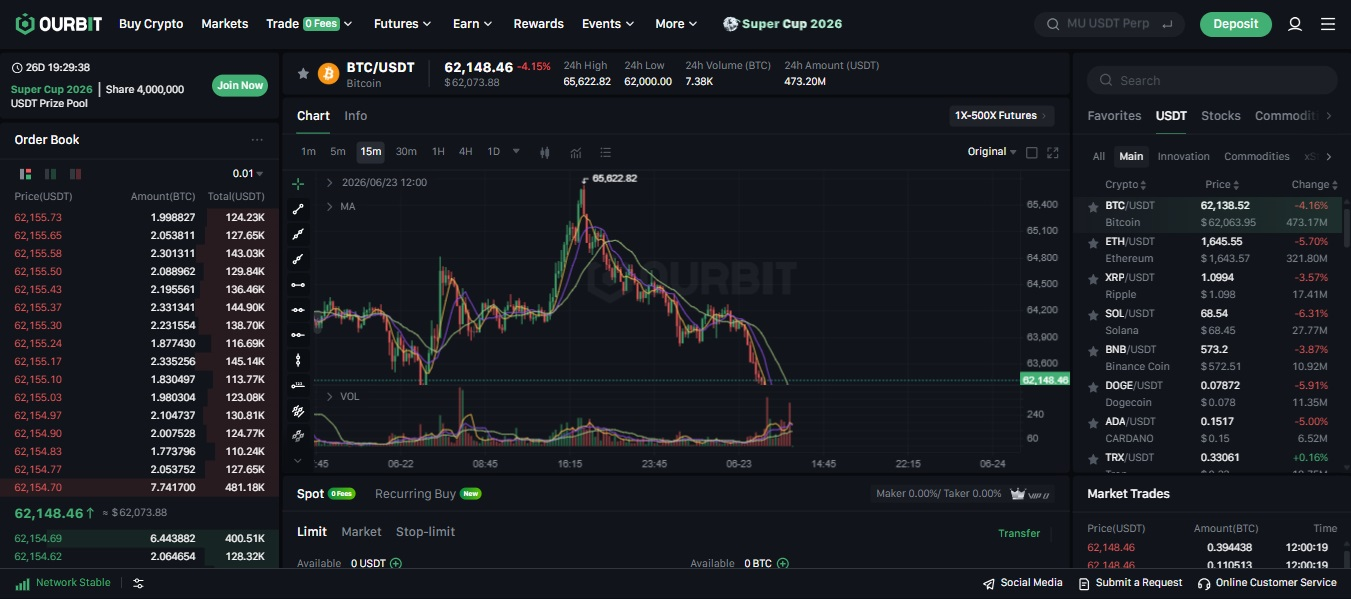1351x599 pixels.
Task: Open more timeframes dropdown after 1D
Action: point(516,152)
